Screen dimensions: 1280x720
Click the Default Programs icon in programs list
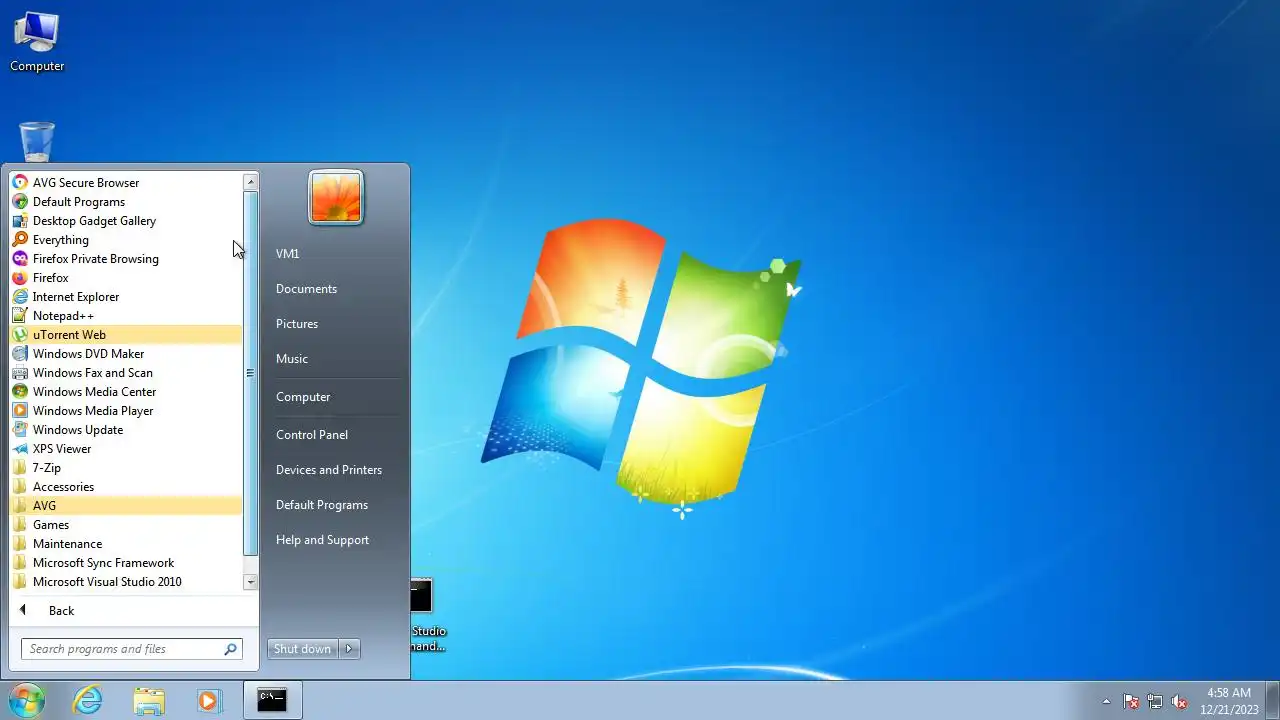click(20, 202)
